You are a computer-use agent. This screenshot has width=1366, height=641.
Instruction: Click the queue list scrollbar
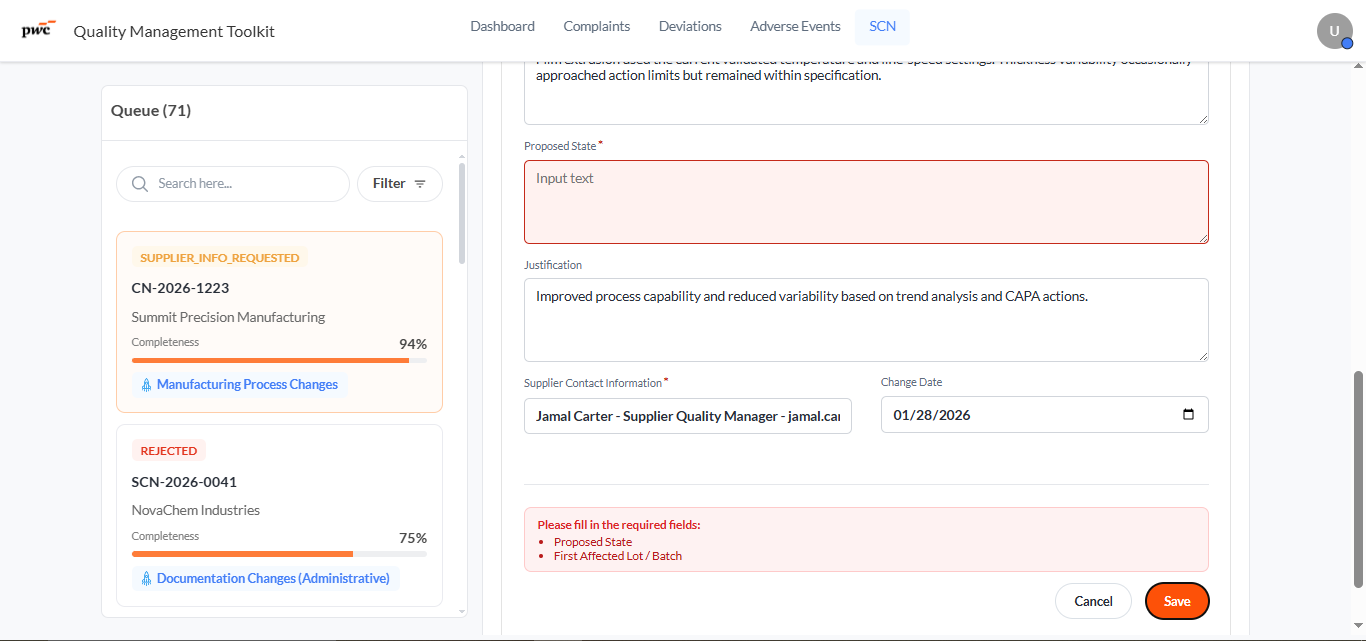pyautogui.click(x=462, y=212)
